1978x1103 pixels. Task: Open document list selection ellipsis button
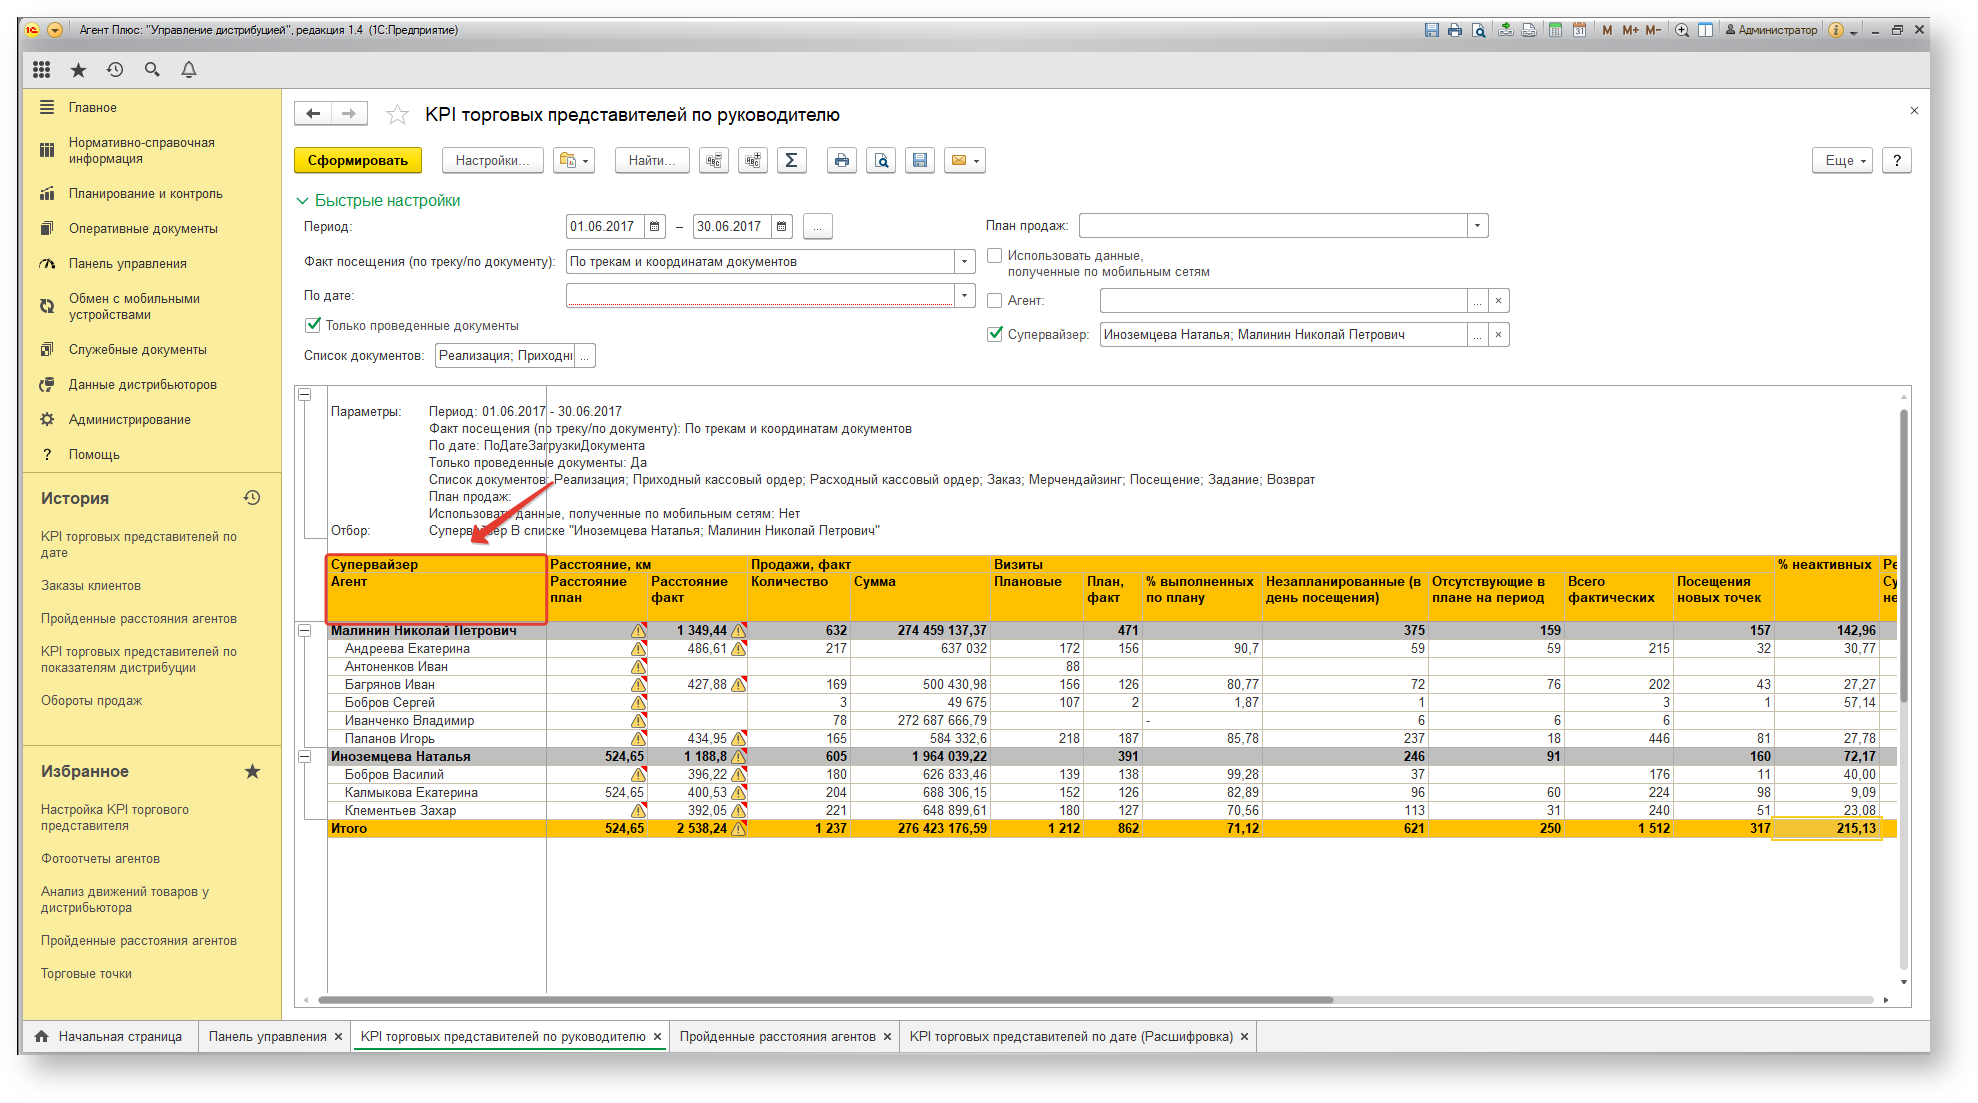[x=585, y=355]
